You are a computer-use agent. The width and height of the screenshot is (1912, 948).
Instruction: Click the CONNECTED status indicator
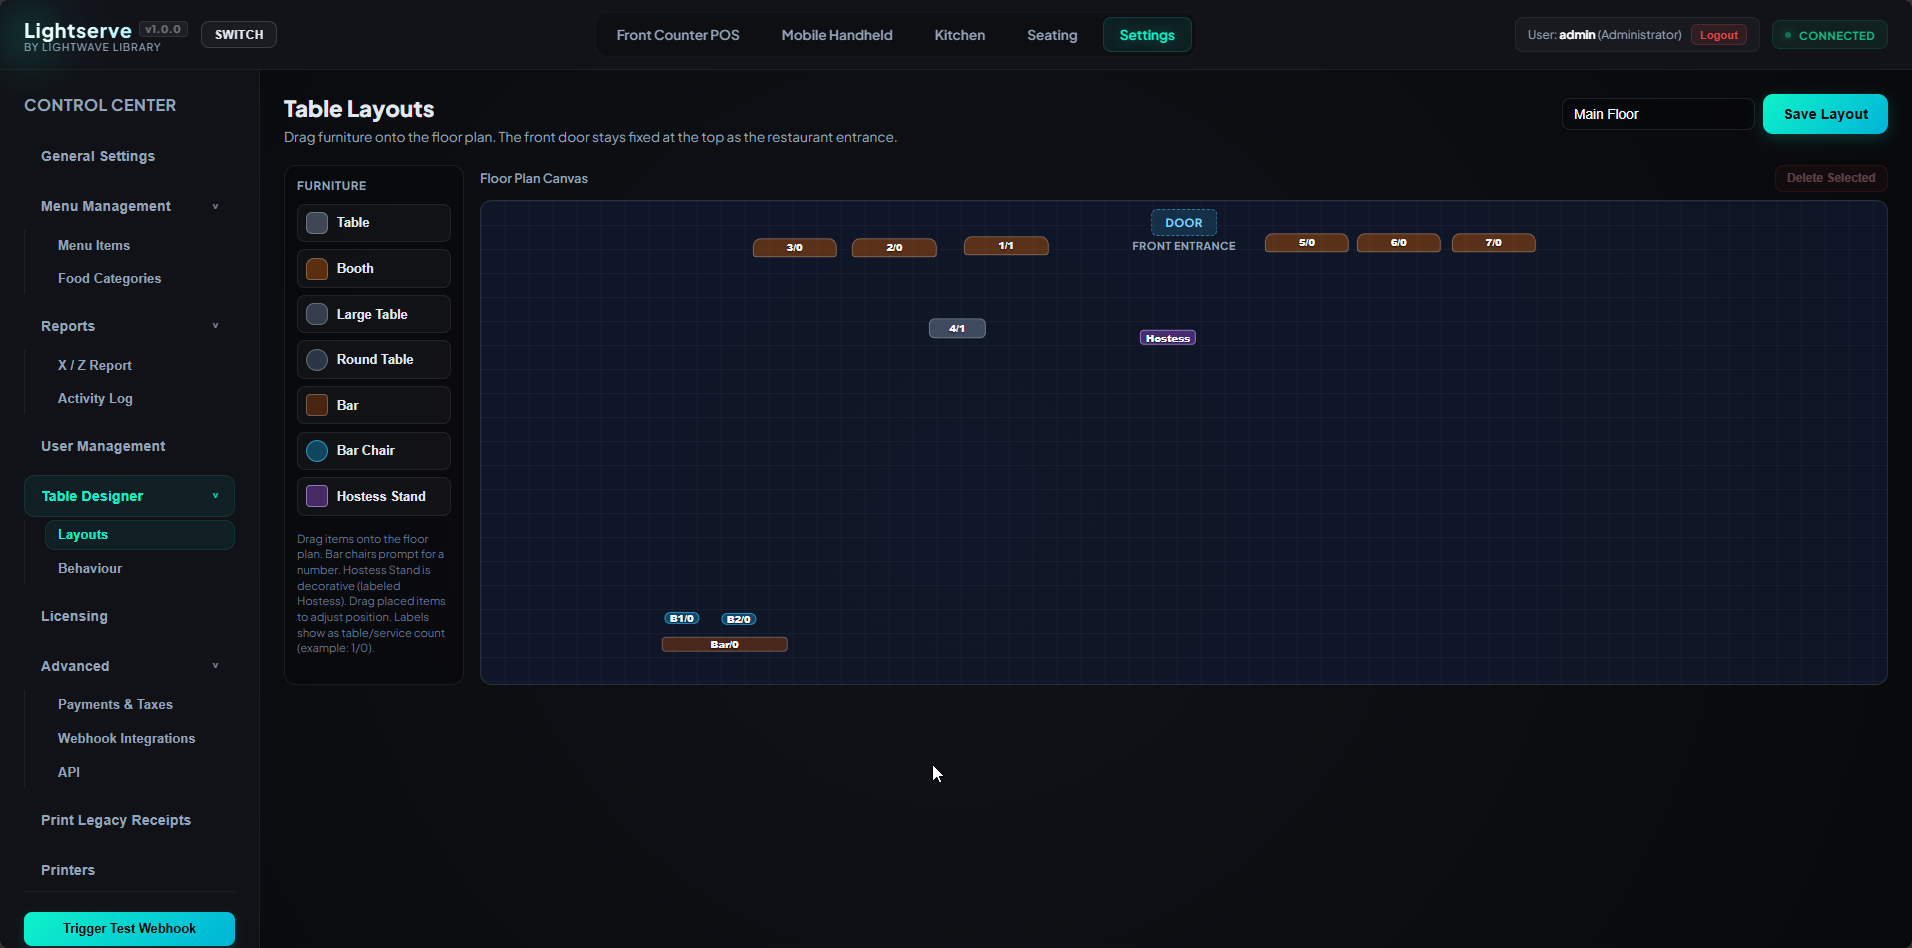(1830, 35)
